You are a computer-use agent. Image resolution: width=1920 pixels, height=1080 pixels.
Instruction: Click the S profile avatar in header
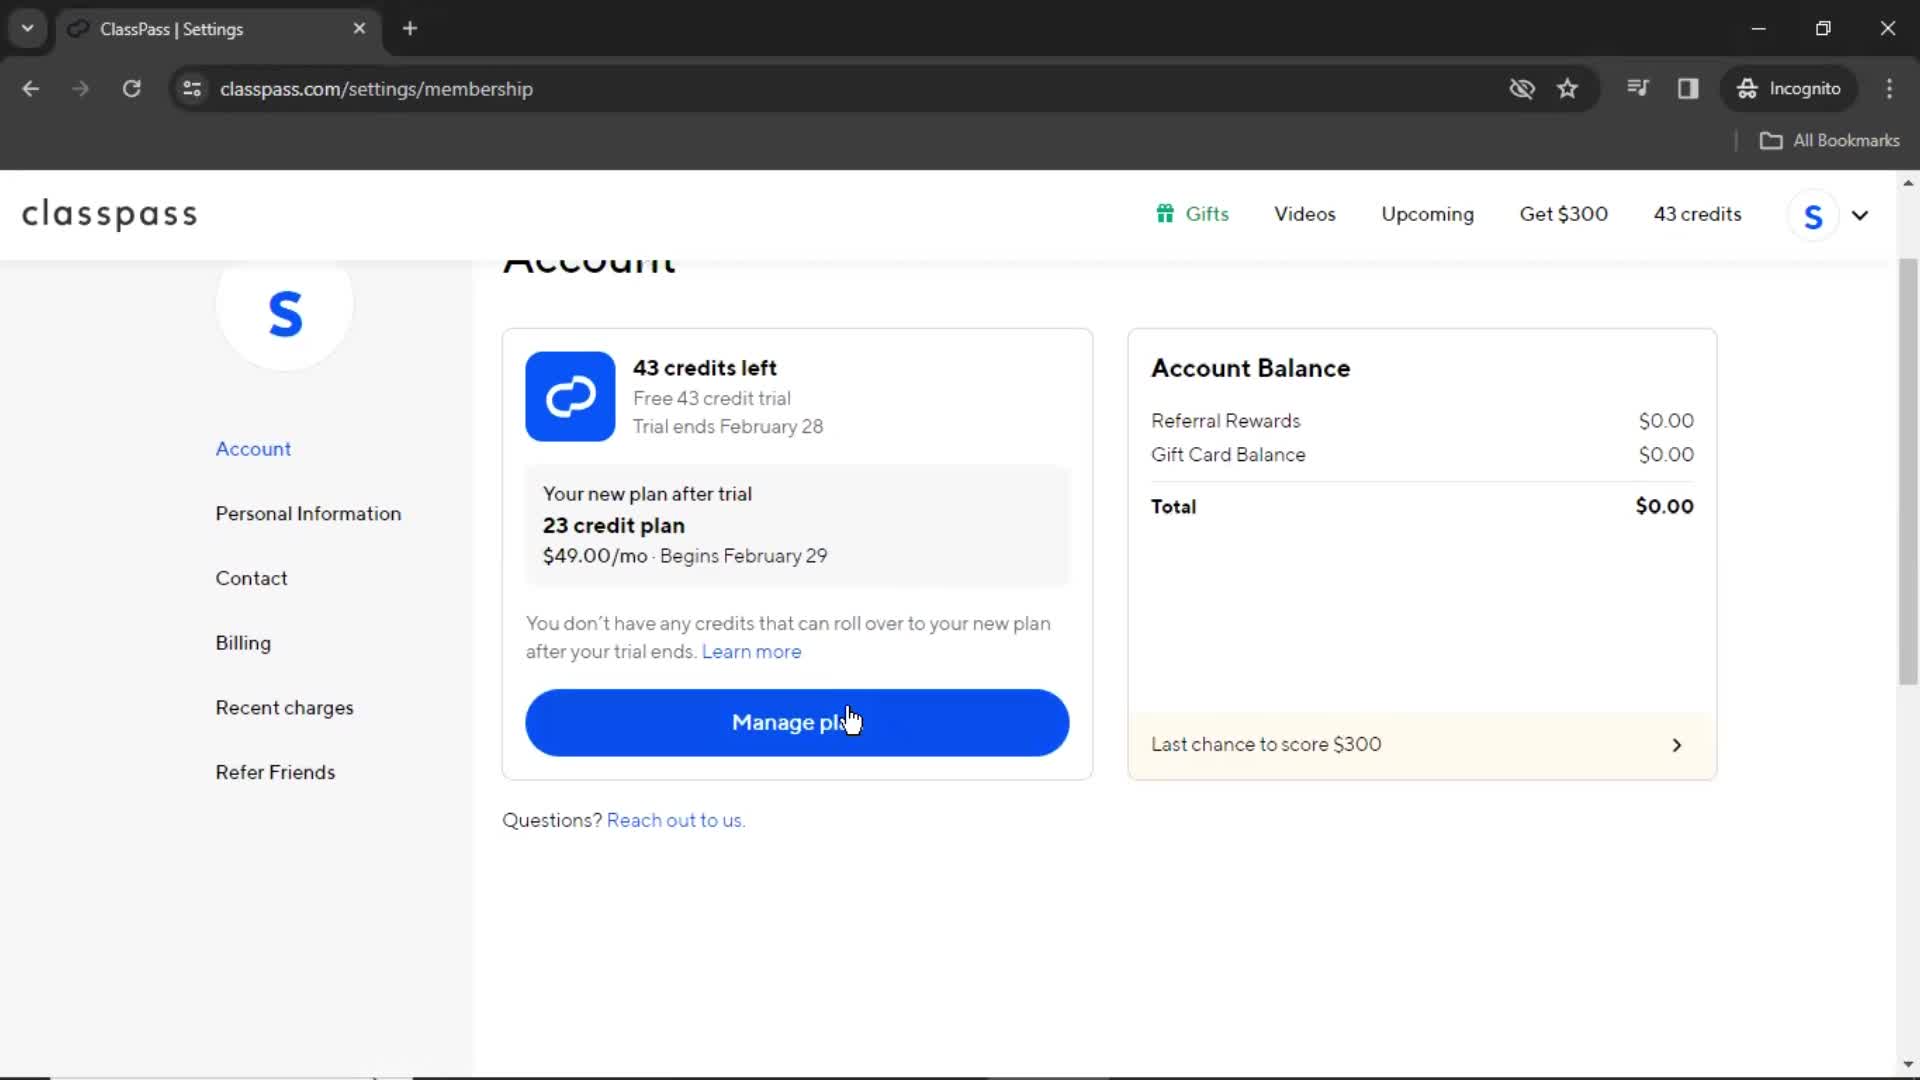[x=1813, y=215]
